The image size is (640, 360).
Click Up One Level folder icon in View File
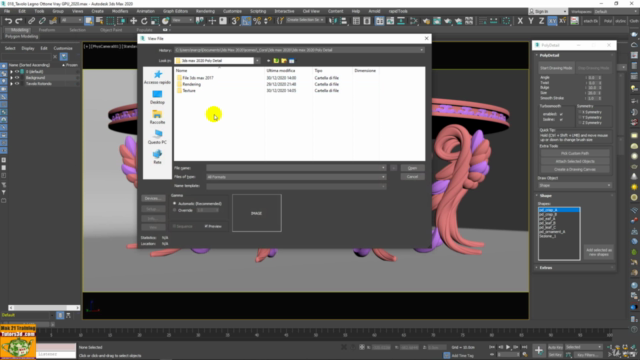[x=276, y=61]
